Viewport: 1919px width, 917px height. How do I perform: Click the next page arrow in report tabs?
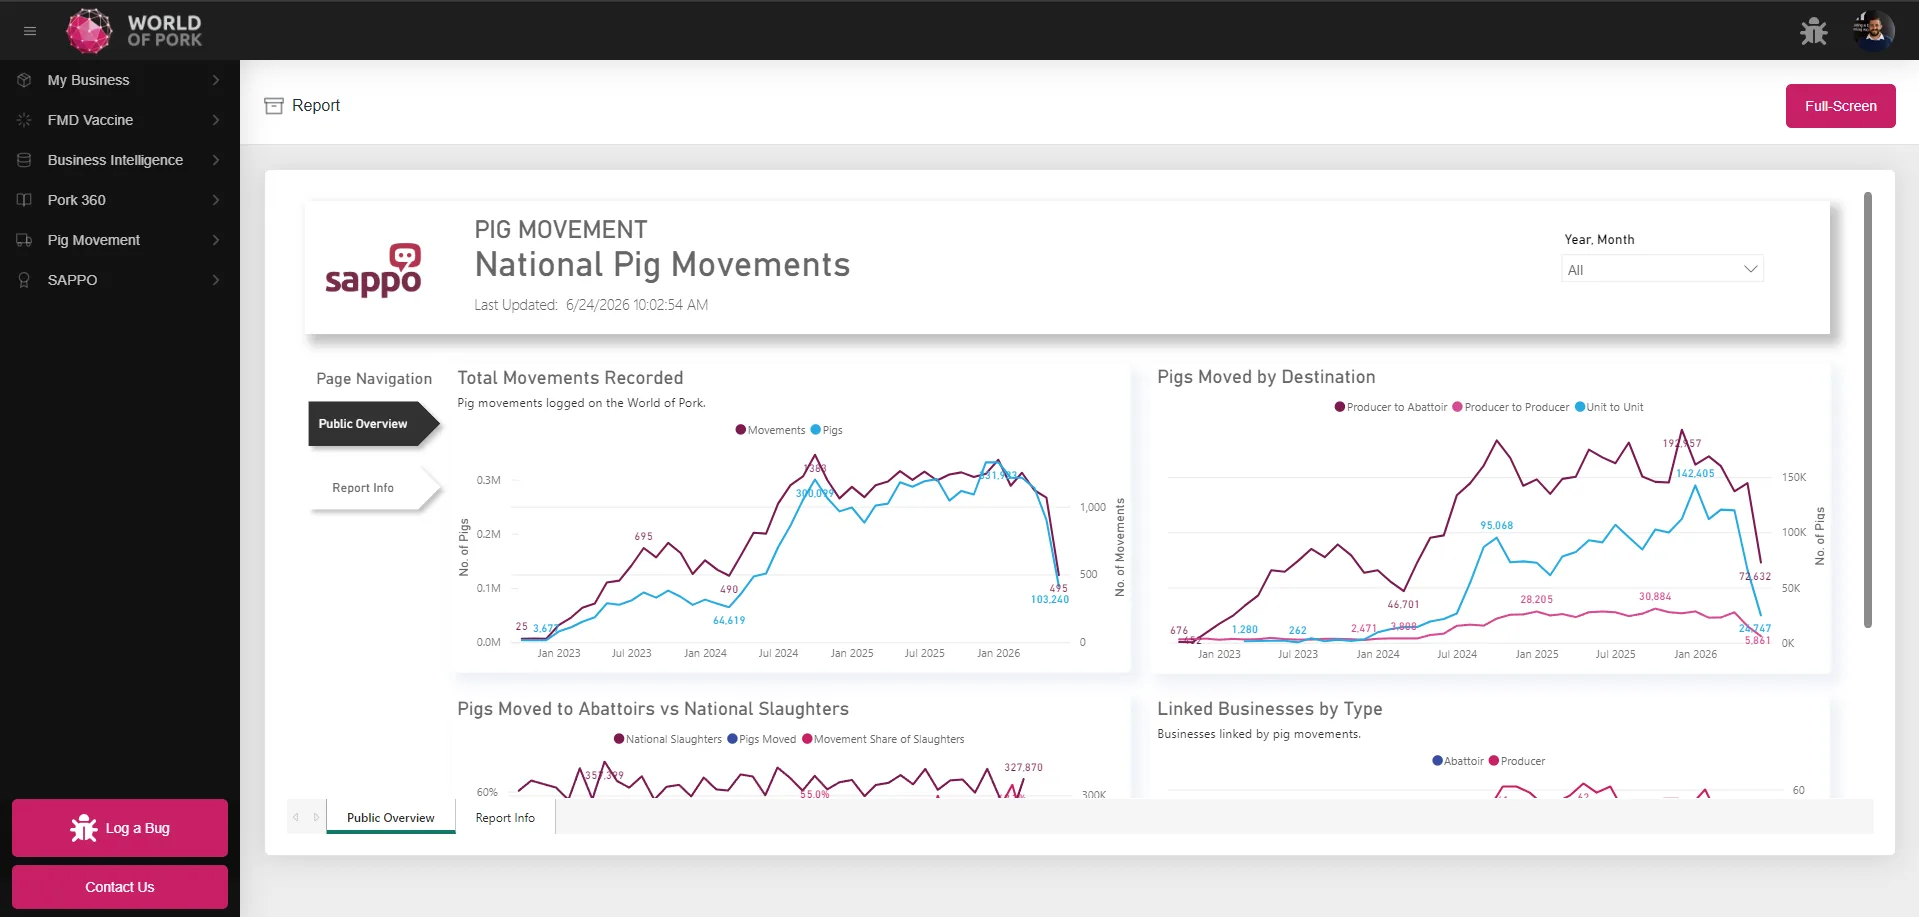(316, 817)
